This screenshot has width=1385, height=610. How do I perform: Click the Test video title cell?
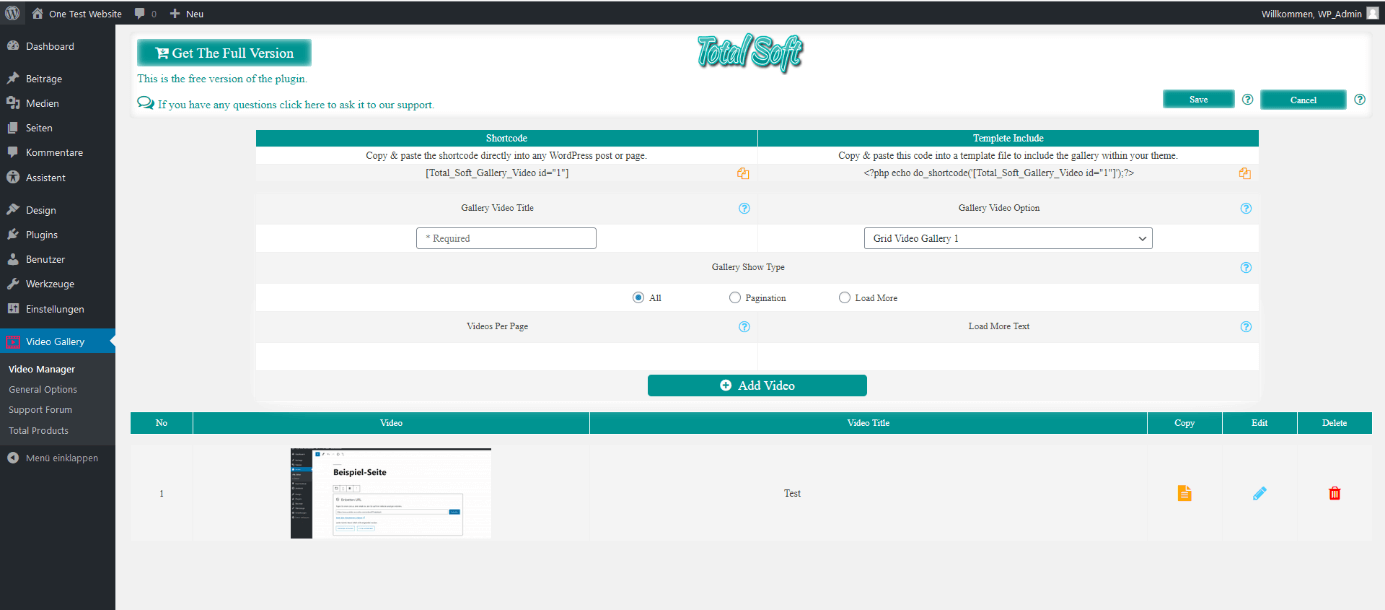pos(792,493)
